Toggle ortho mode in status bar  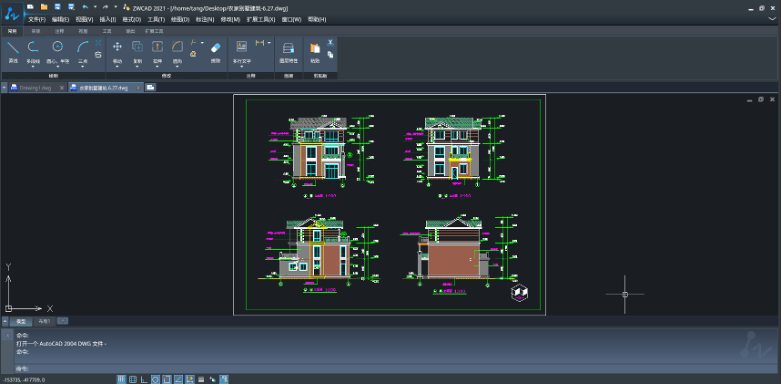click(x=144, y=380)
